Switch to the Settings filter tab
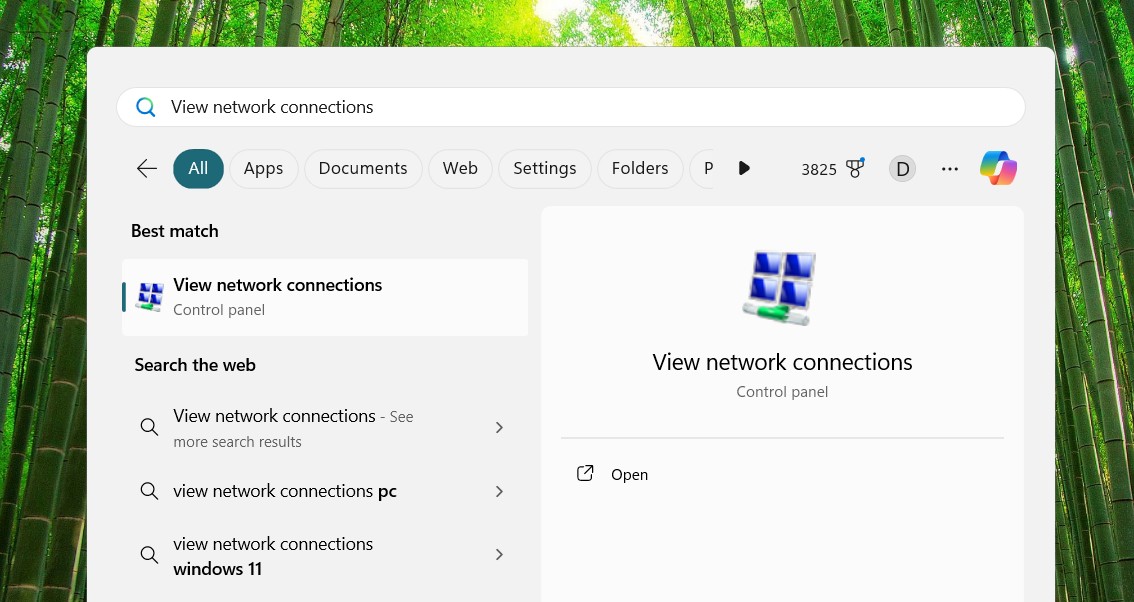This screenshot has width=1134, height=602. (x=545, y=169)
